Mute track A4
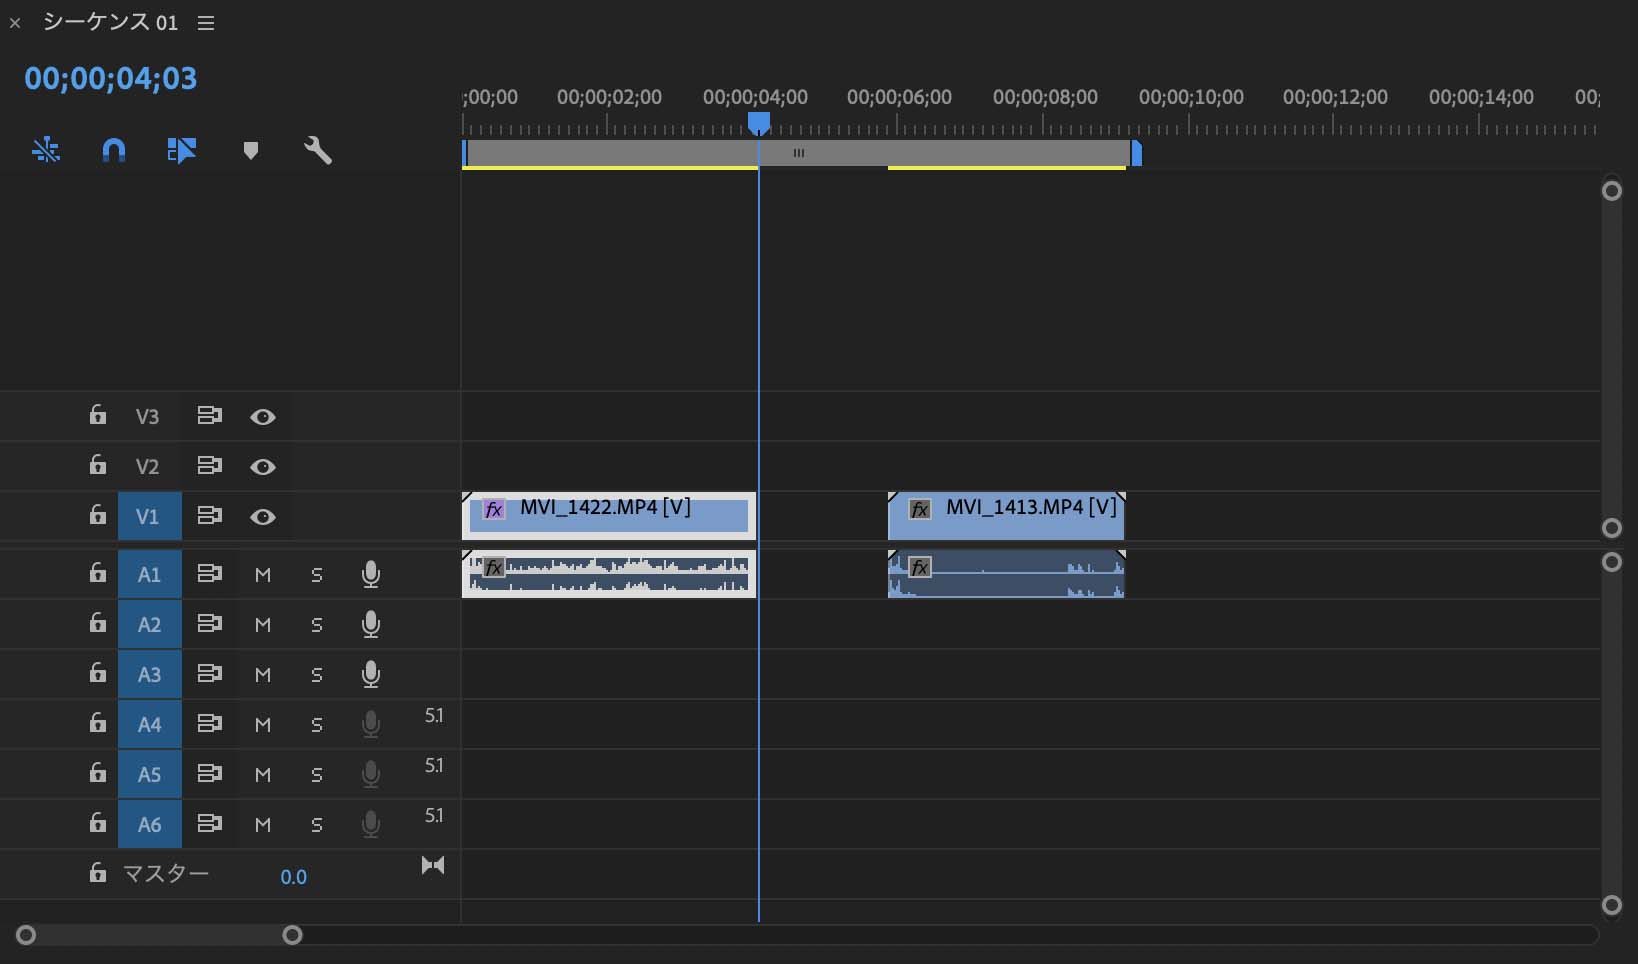 tap(263, 725)
